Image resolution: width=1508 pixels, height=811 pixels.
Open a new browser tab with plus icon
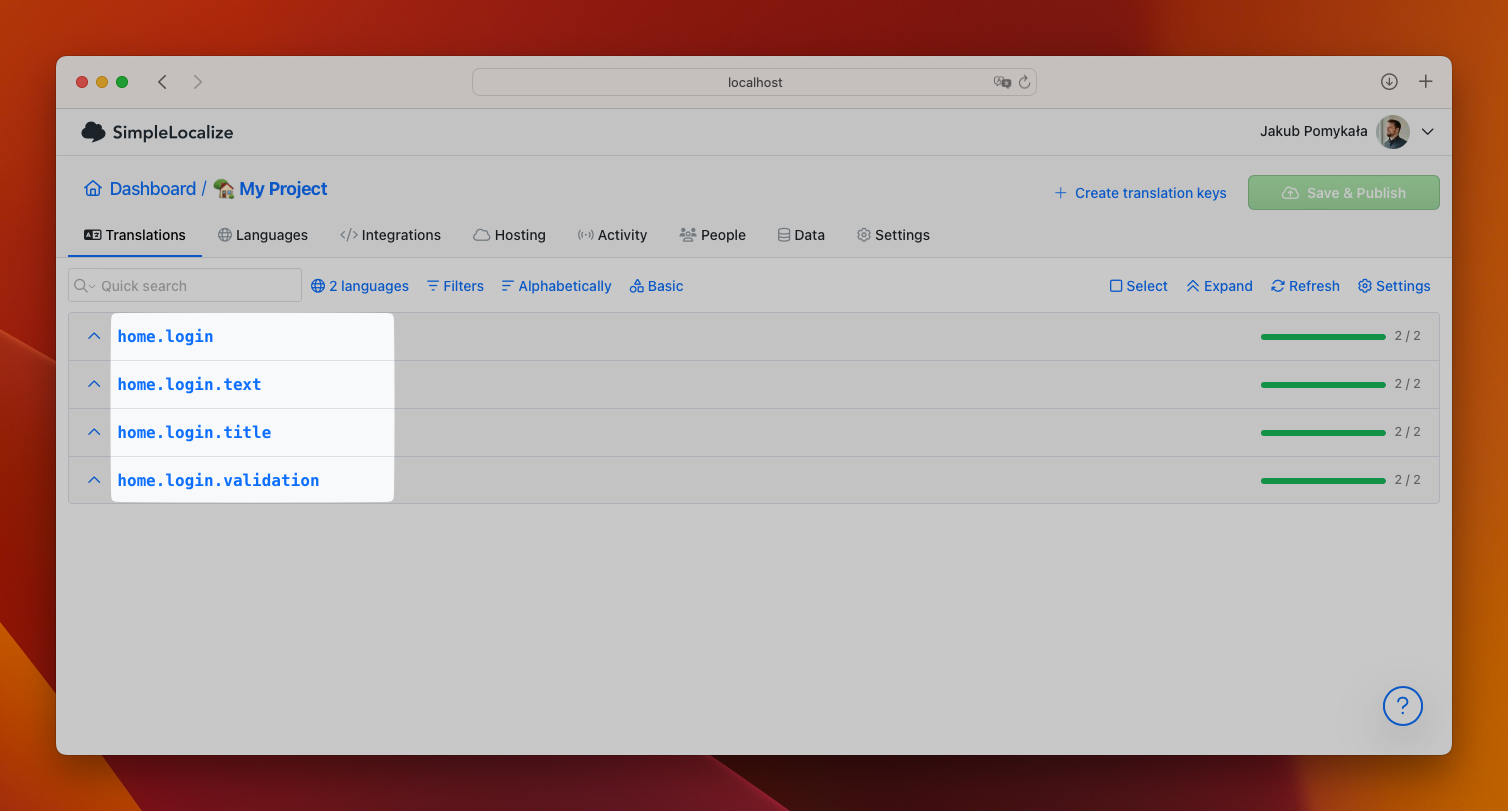pos(1426,82)
